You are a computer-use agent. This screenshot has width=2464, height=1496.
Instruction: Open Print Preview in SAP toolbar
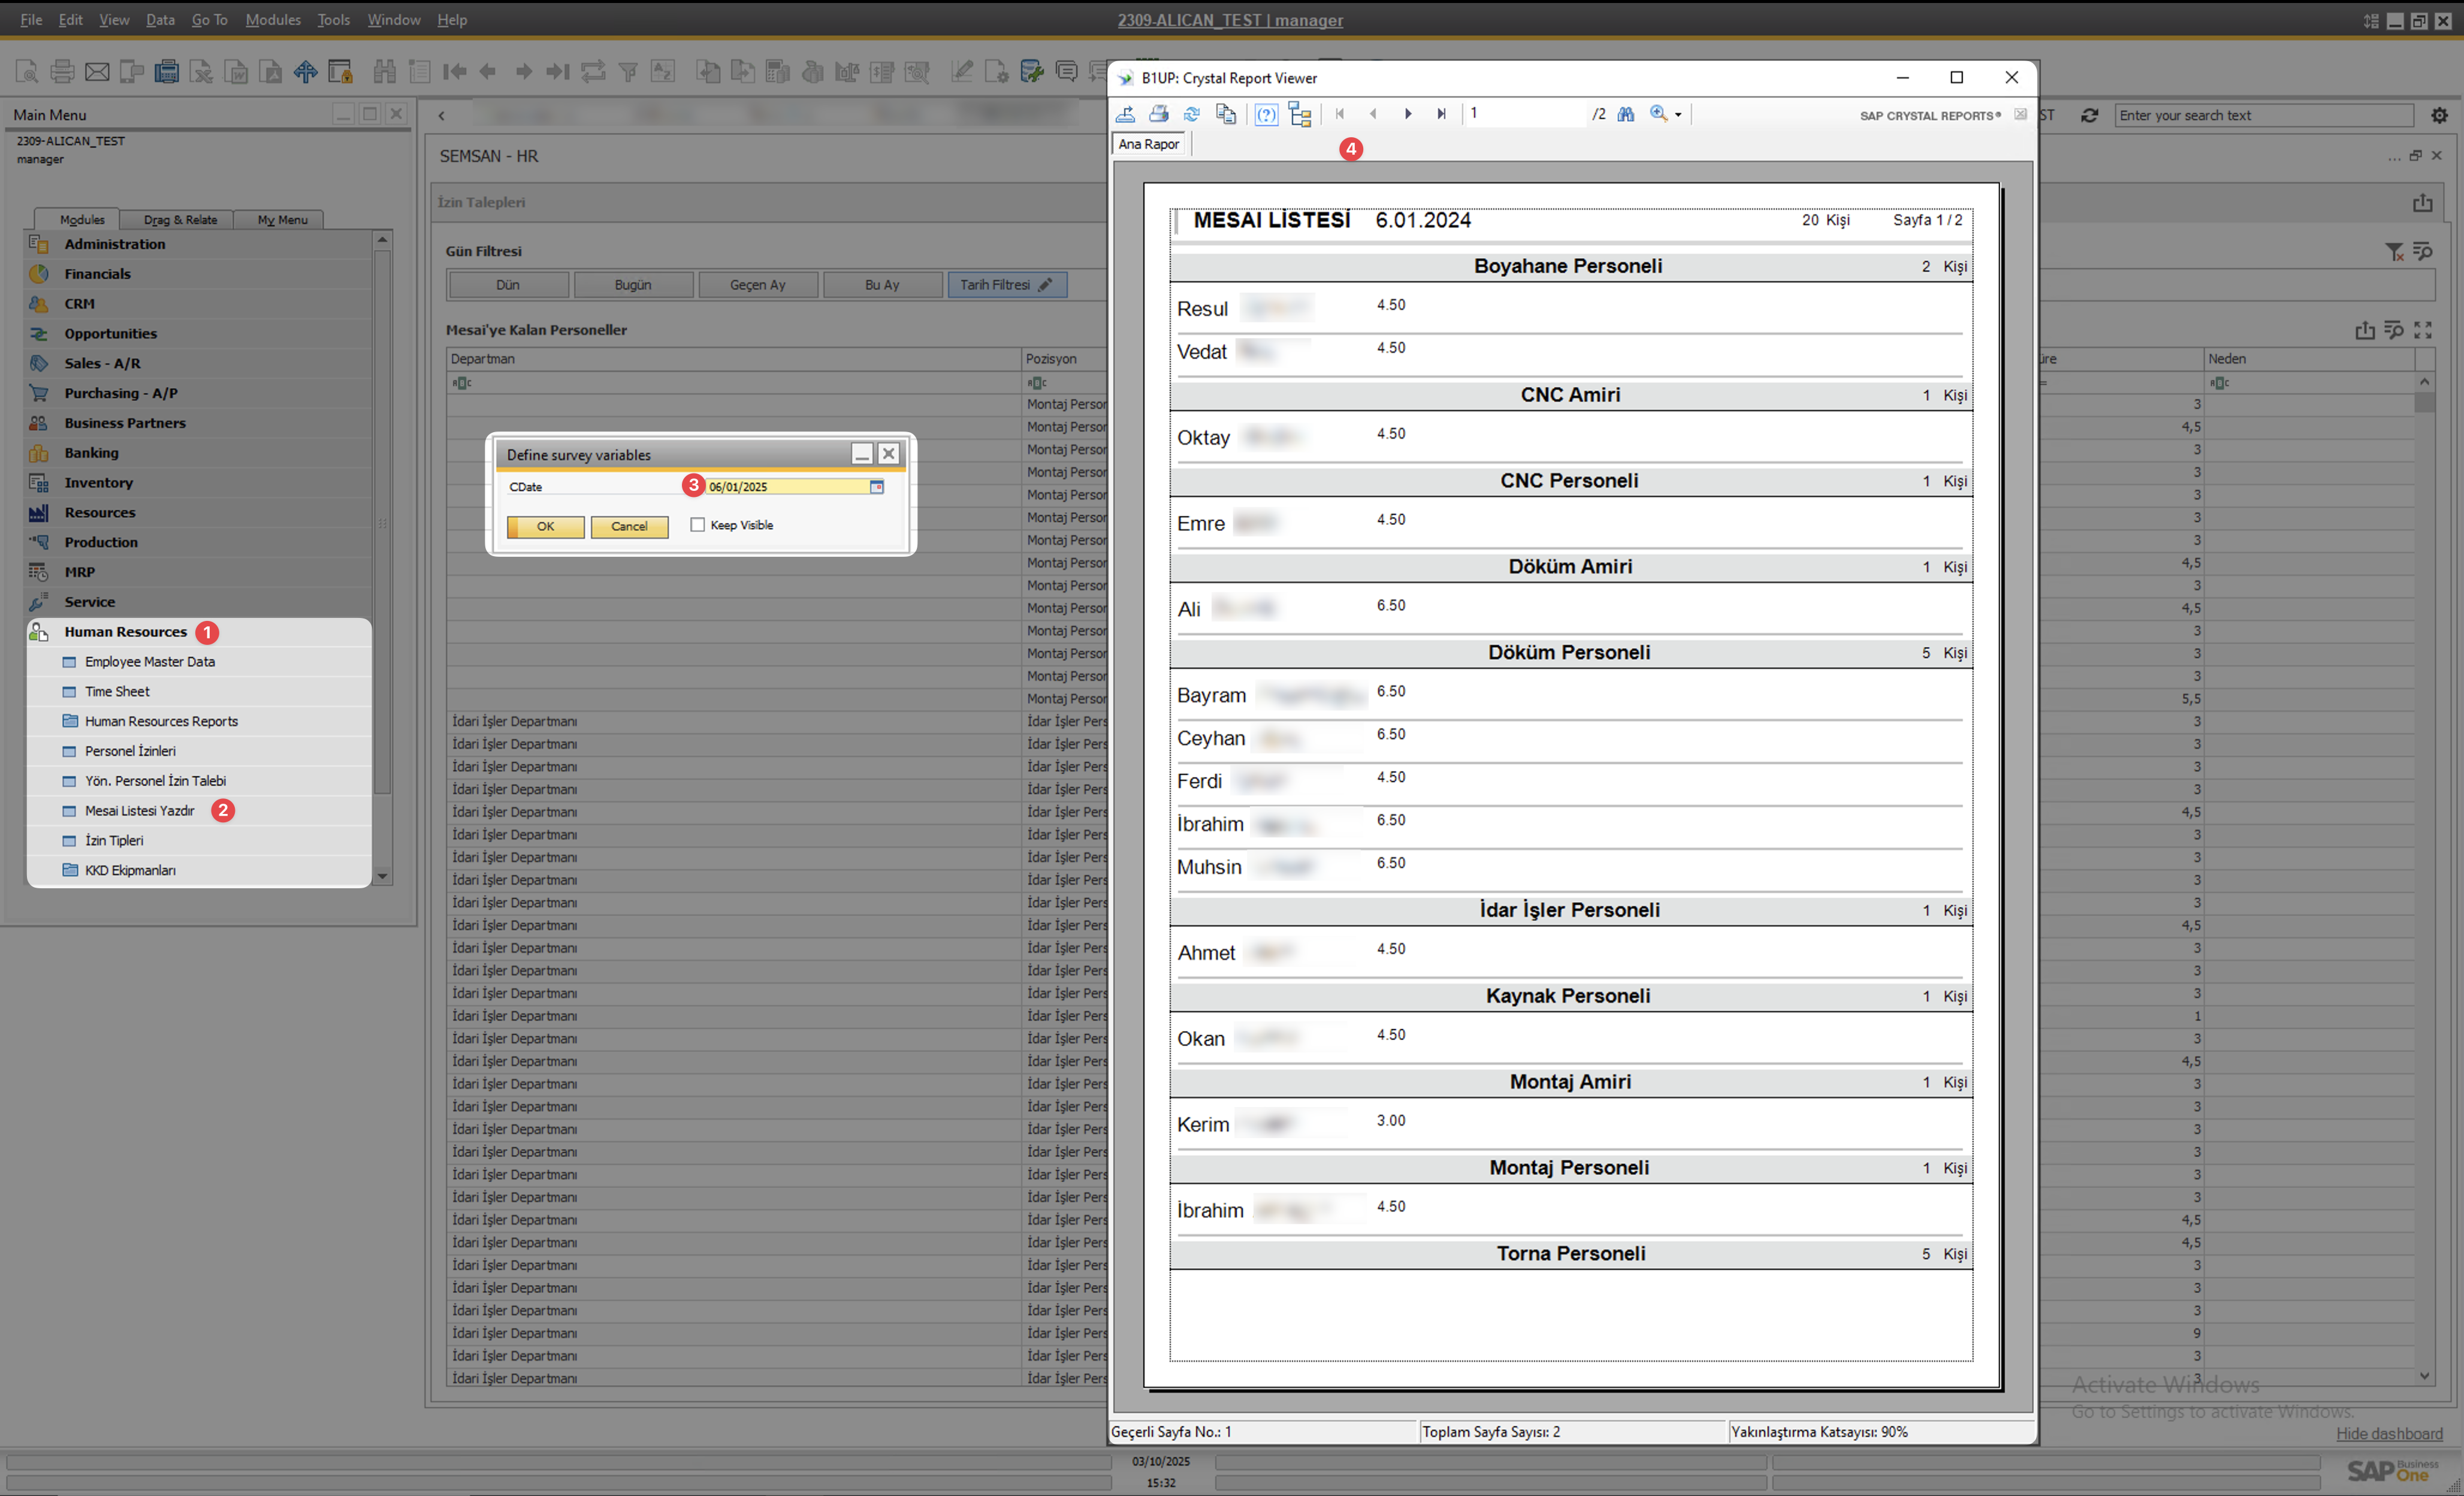[27, 71]
